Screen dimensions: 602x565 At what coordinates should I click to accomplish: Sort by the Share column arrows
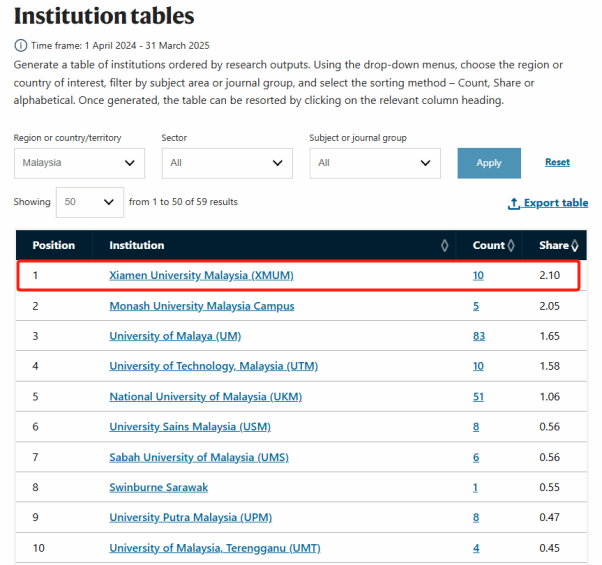pyautogui.click(x=575, y=246)
